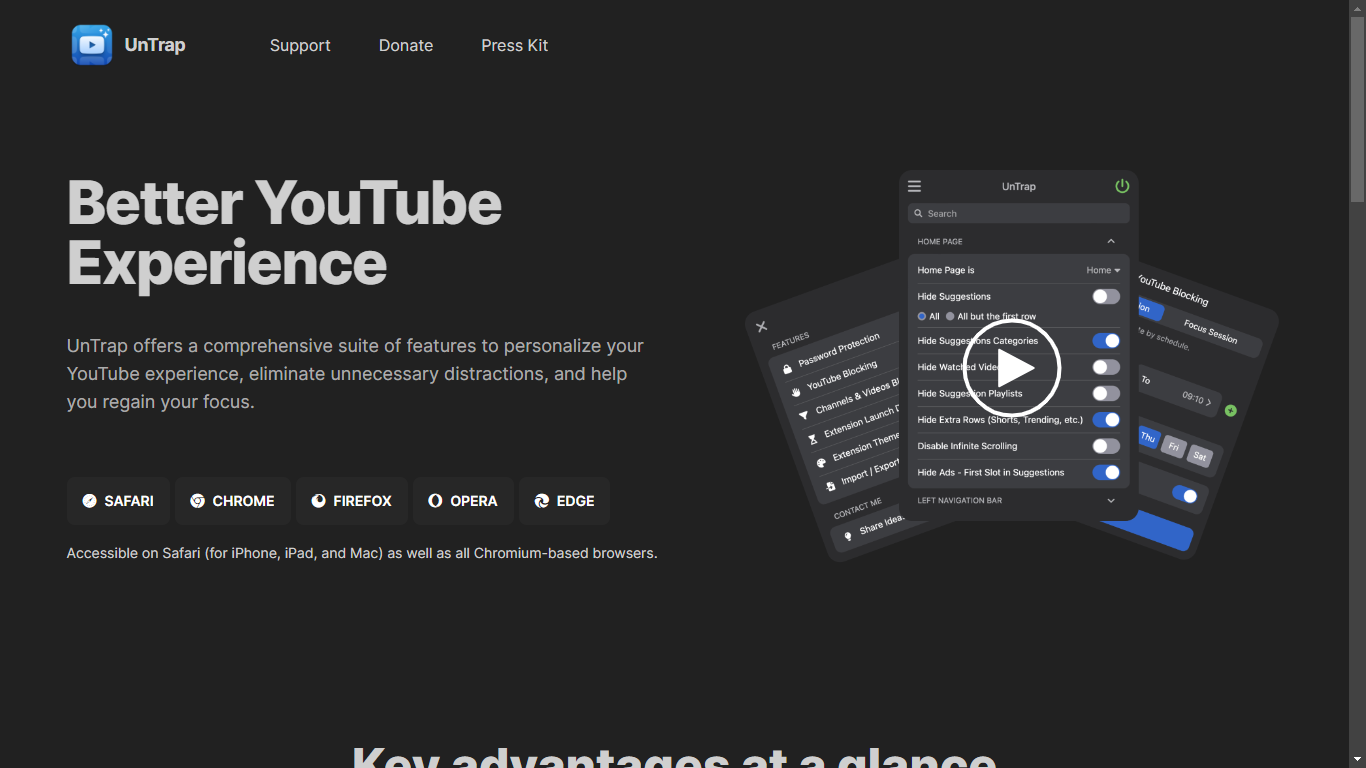Click the magnifier icon in Search bar

(x=919, y=214)
